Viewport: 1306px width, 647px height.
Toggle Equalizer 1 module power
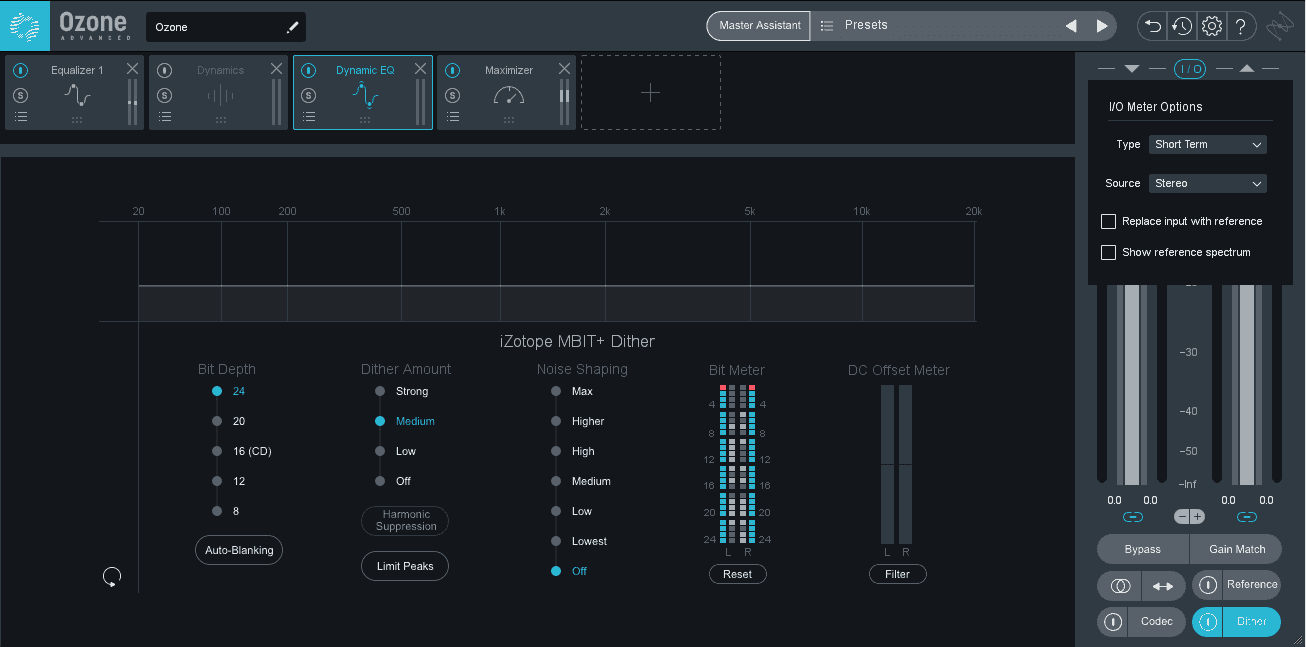coord(20,70)
